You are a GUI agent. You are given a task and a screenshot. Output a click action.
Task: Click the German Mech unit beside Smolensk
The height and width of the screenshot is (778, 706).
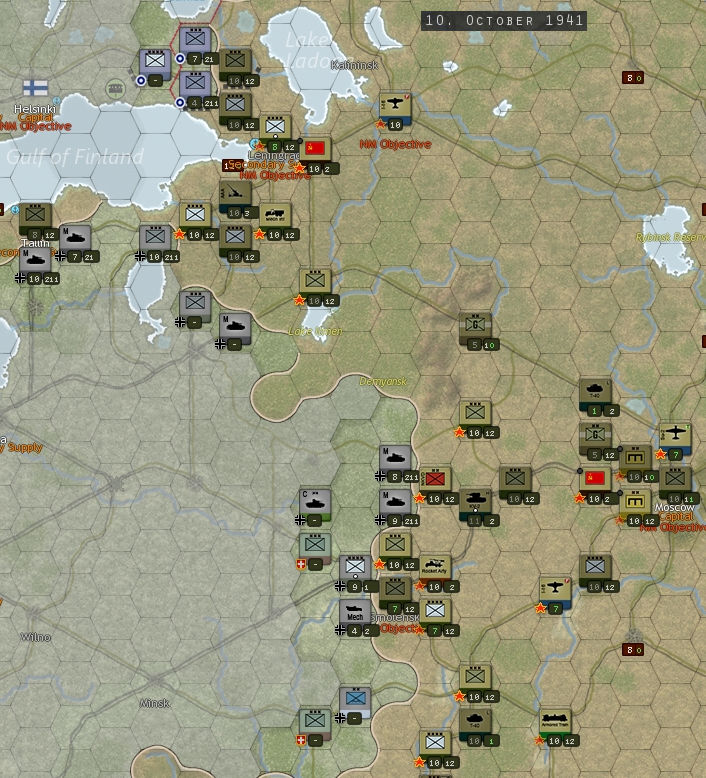click(355, 611)
